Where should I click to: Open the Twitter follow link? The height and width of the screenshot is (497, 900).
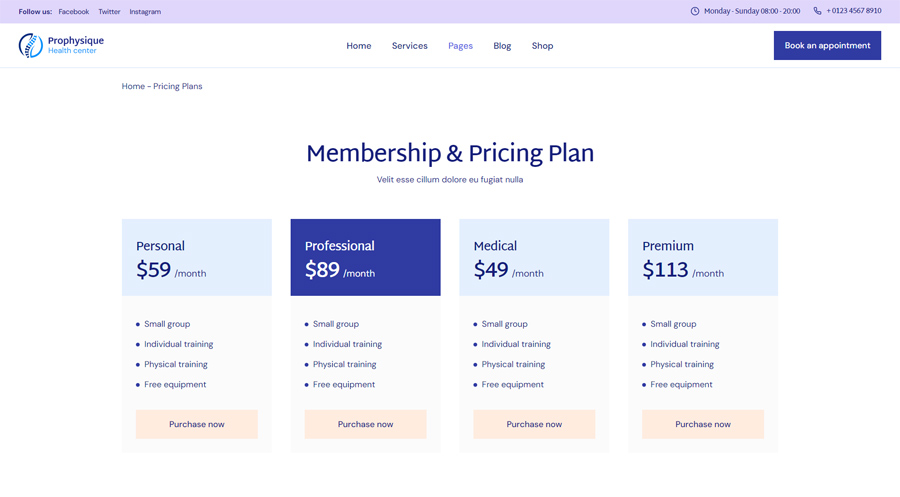(109, 11)
